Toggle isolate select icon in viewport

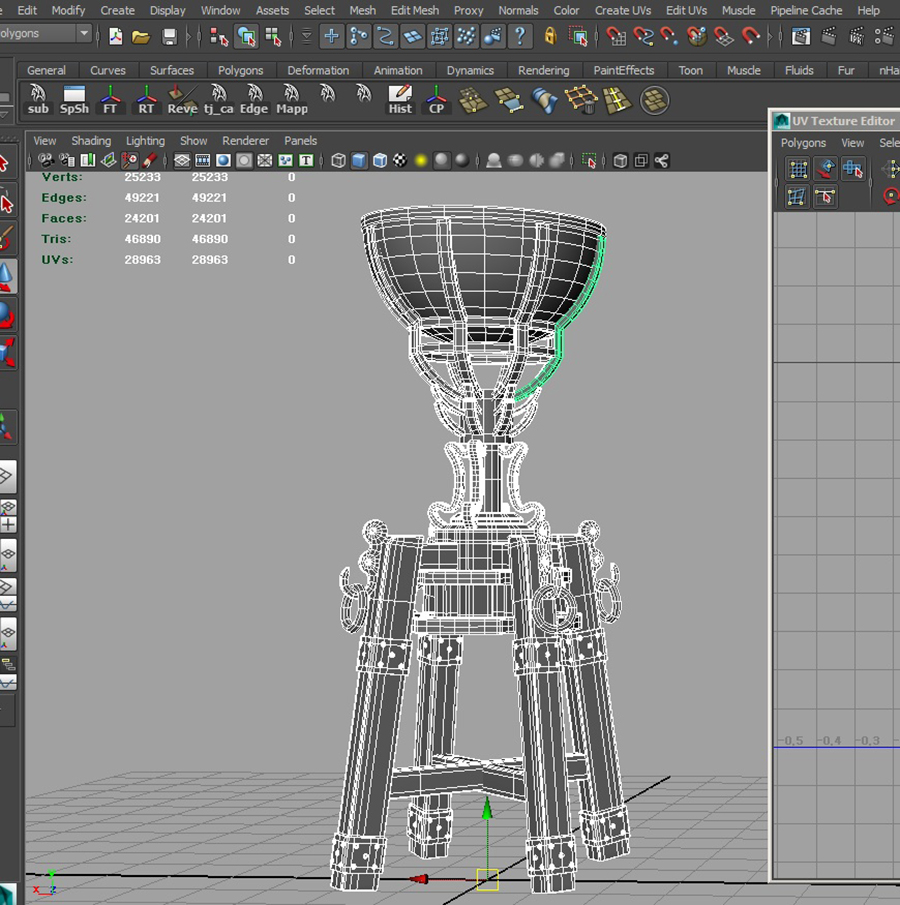[589, 160]
